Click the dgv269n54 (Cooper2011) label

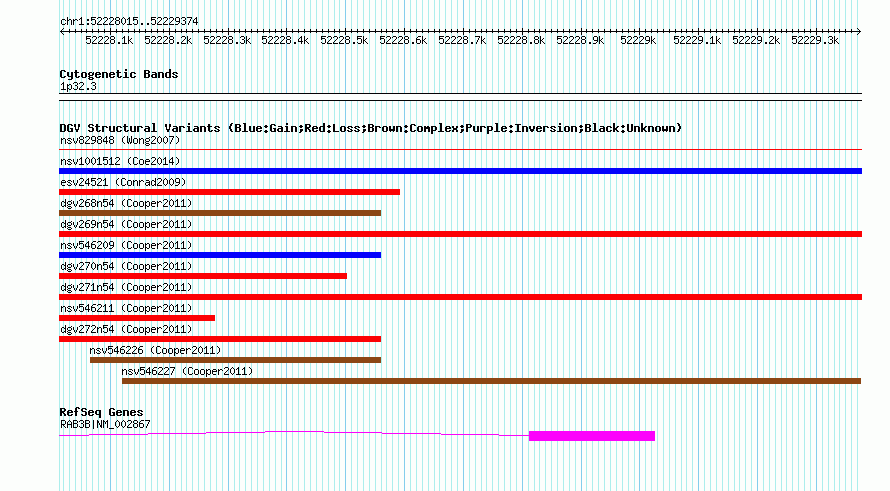(126, 224)
